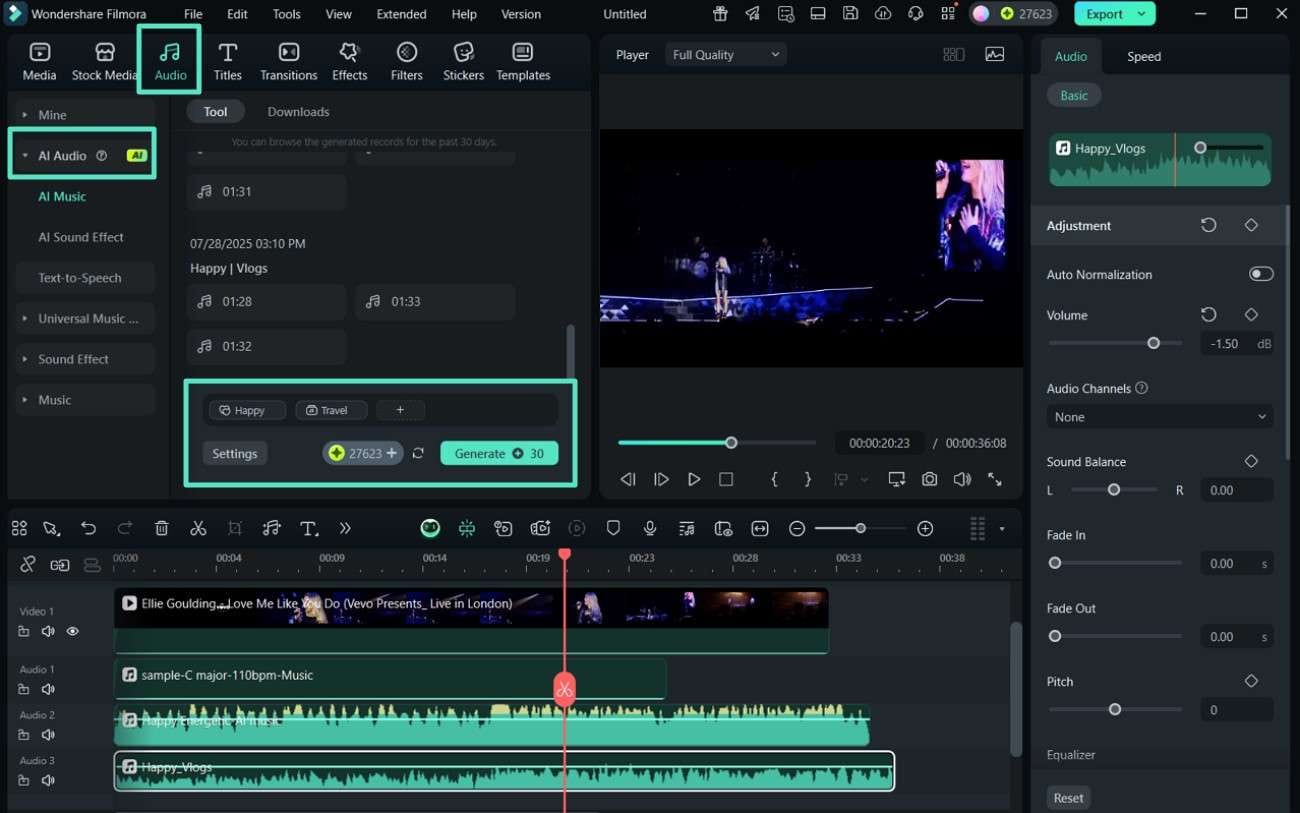Click the Mark In curly brace
This screenshot has height=813, width=1300.
coord(774,479)
